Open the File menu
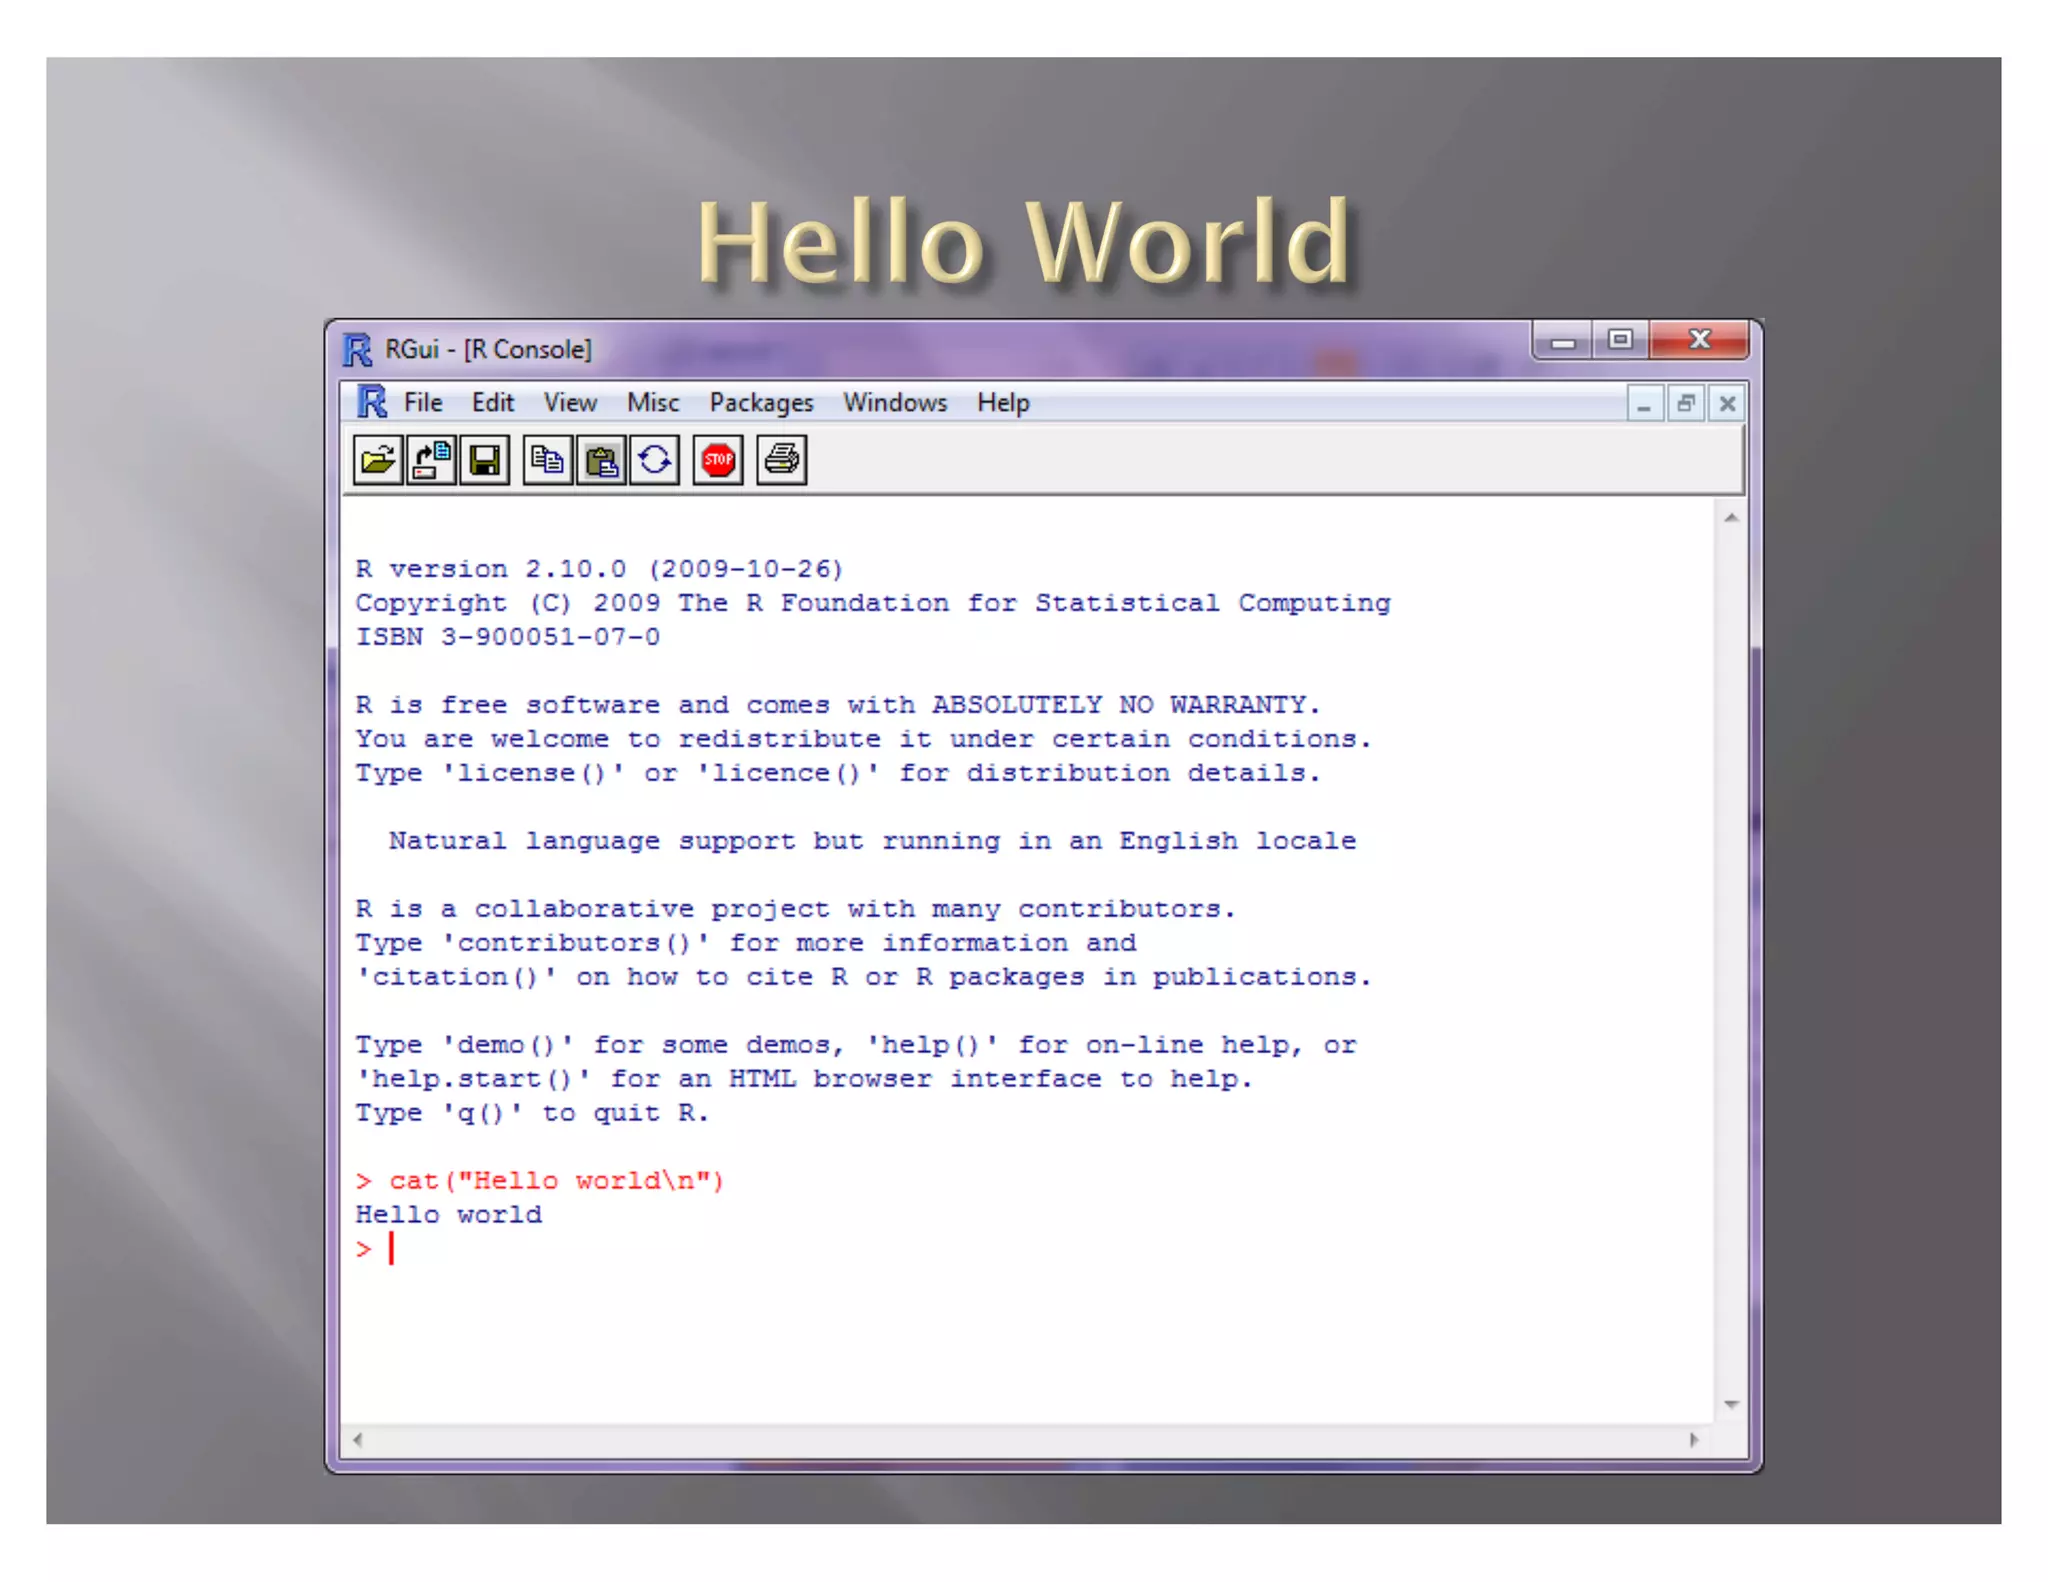Viewport: 2048px width, 1582px height. (x=422, y=402)
